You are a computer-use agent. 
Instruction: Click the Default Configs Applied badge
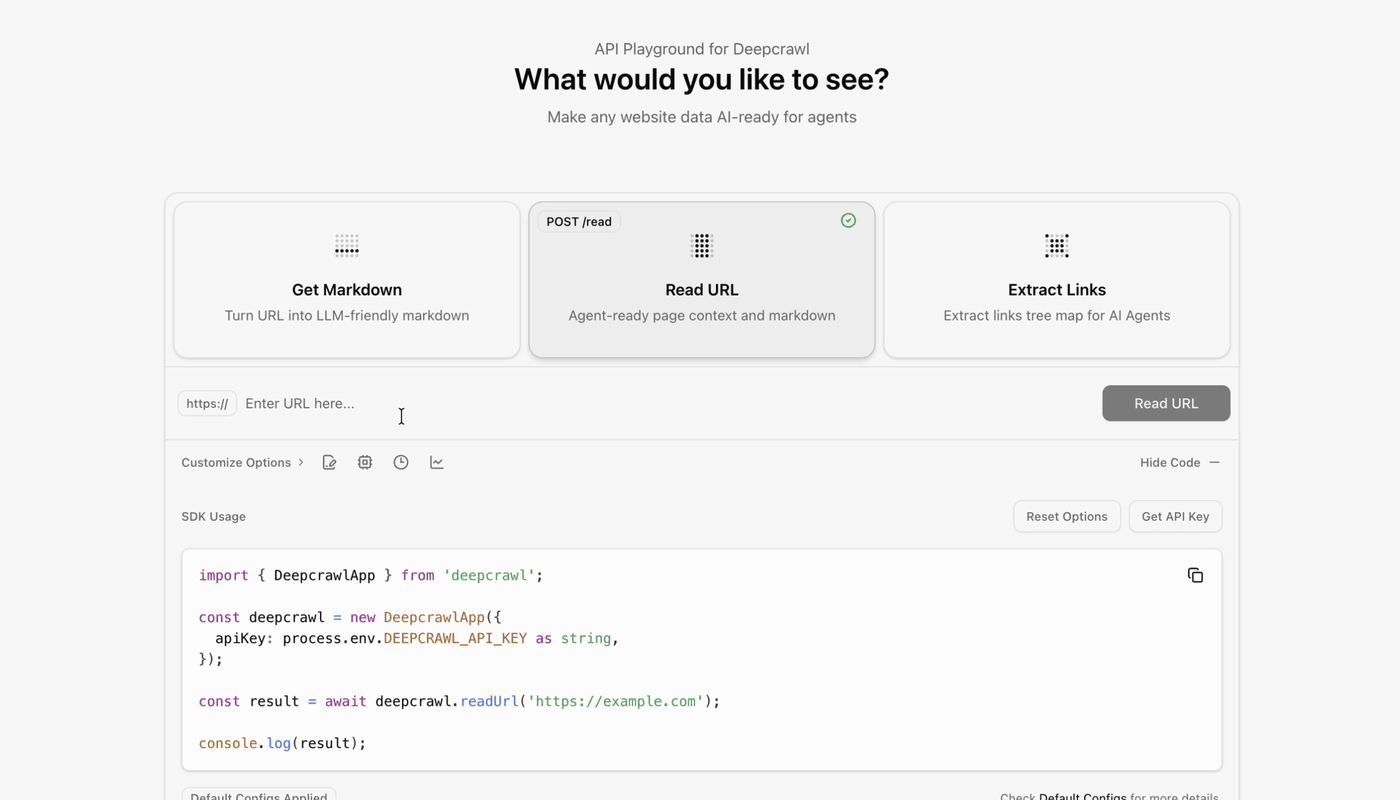(259, 796)
